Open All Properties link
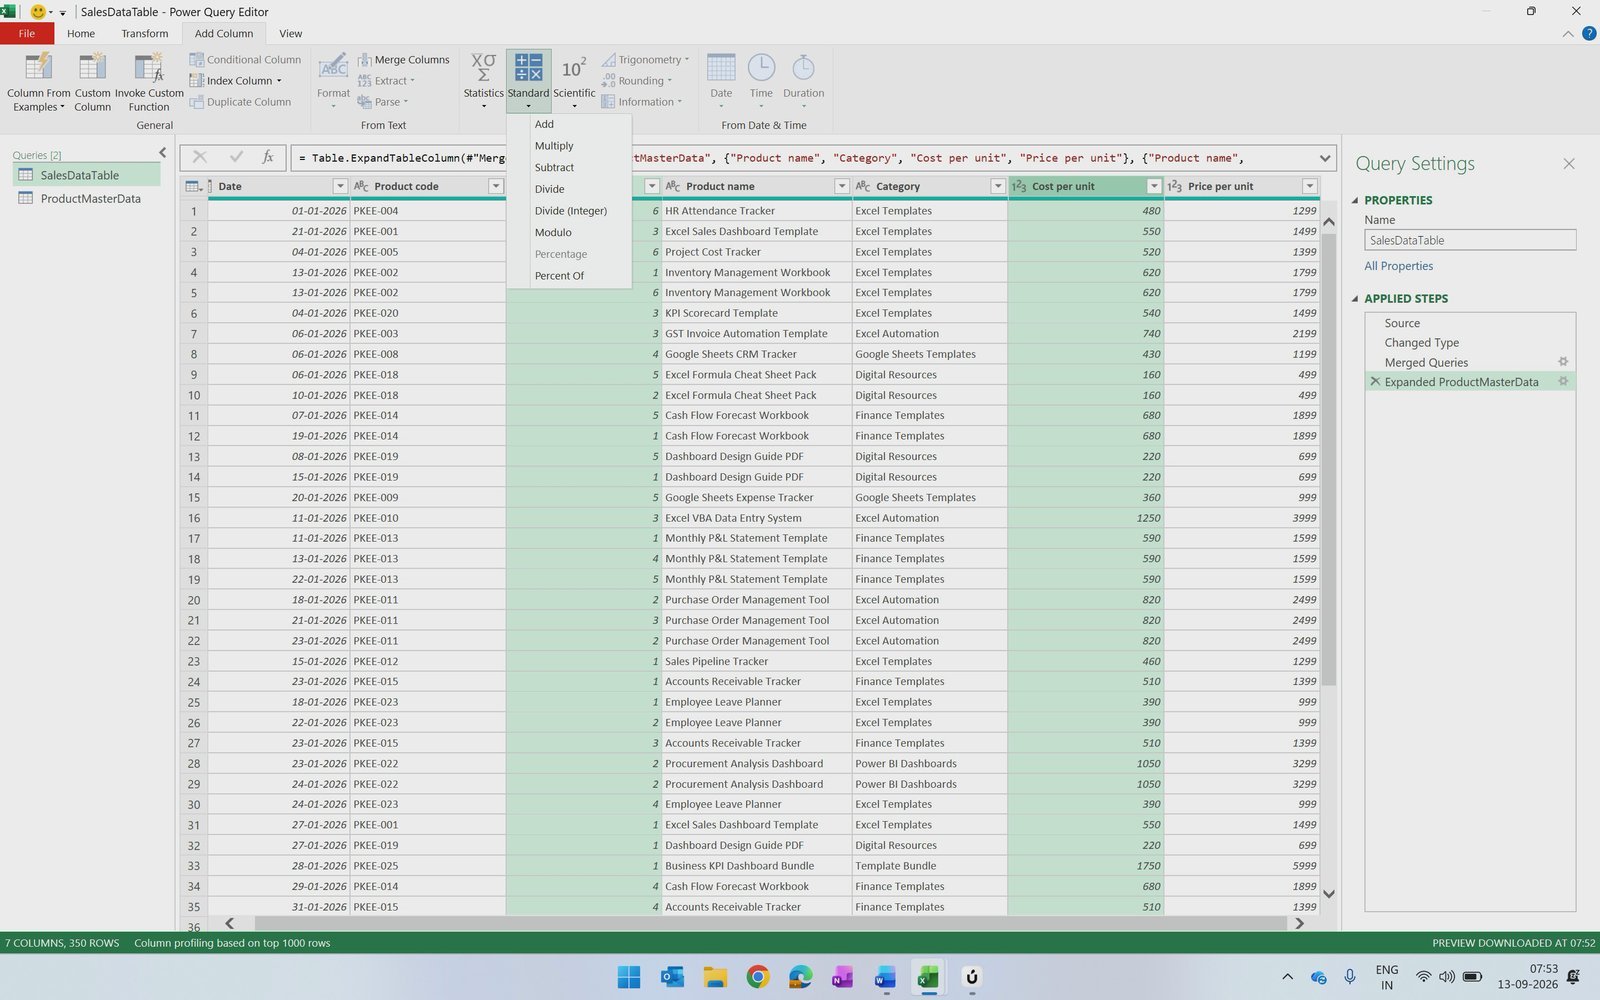Viewport: 1600px width, 1000px height. (1398, 266)
